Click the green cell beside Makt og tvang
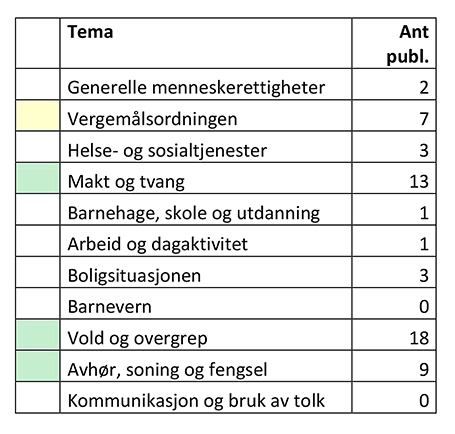This screenshot has width=455, height=434. [38, 178]
